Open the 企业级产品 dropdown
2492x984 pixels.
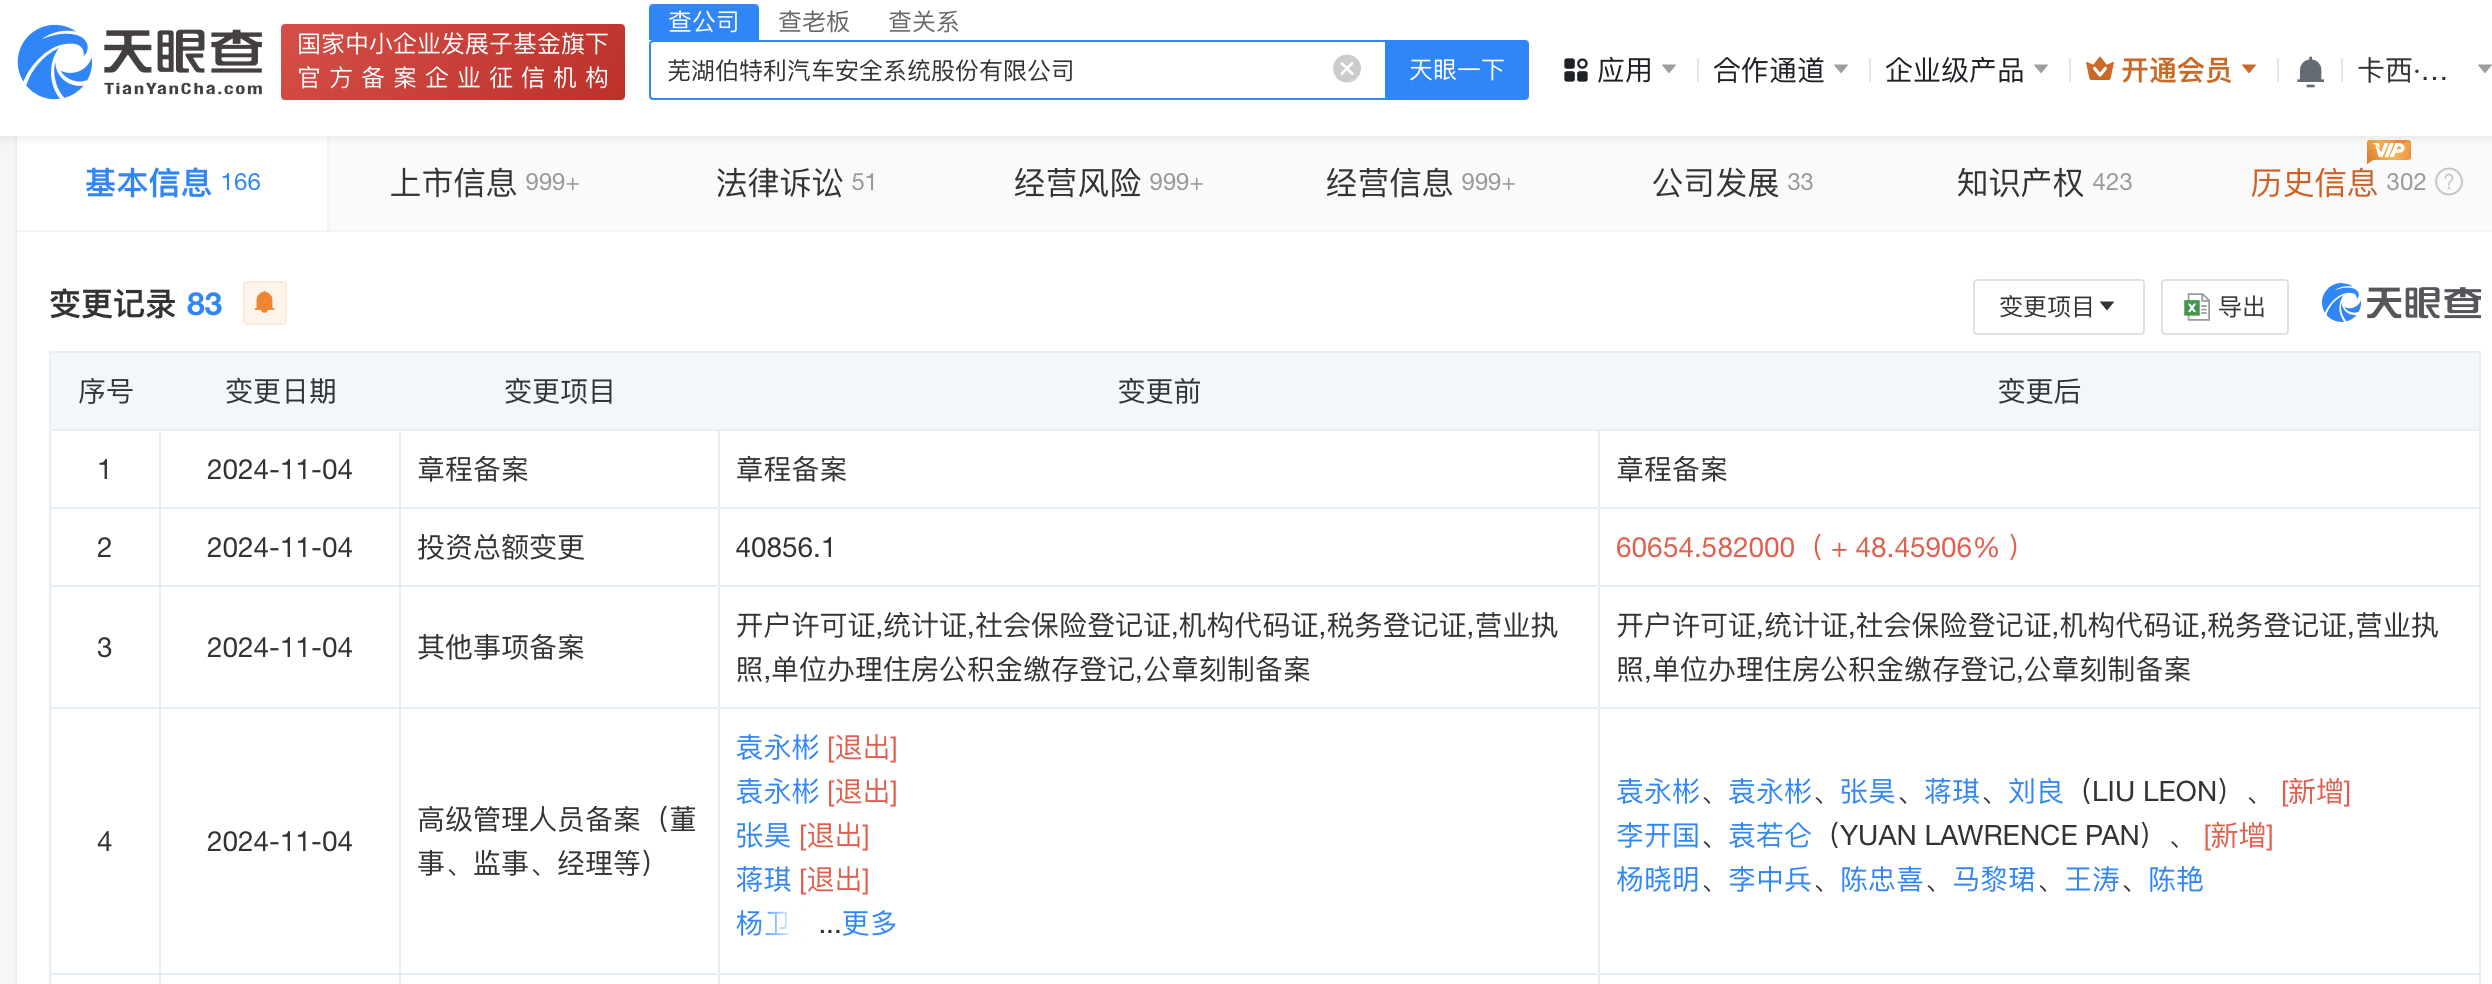click(x=1966, y=70)
